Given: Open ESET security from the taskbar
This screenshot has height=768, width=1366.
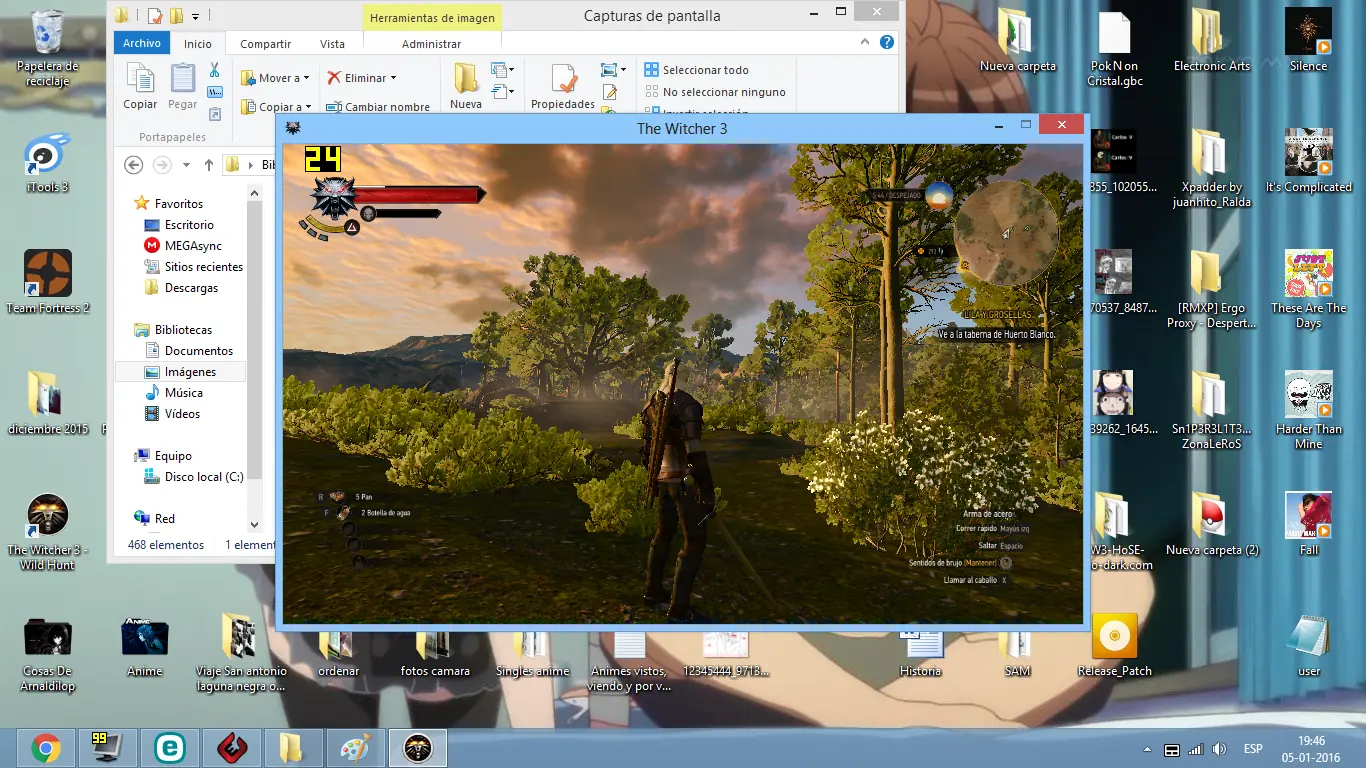Looking at the screenshot, I should (170, 748).
